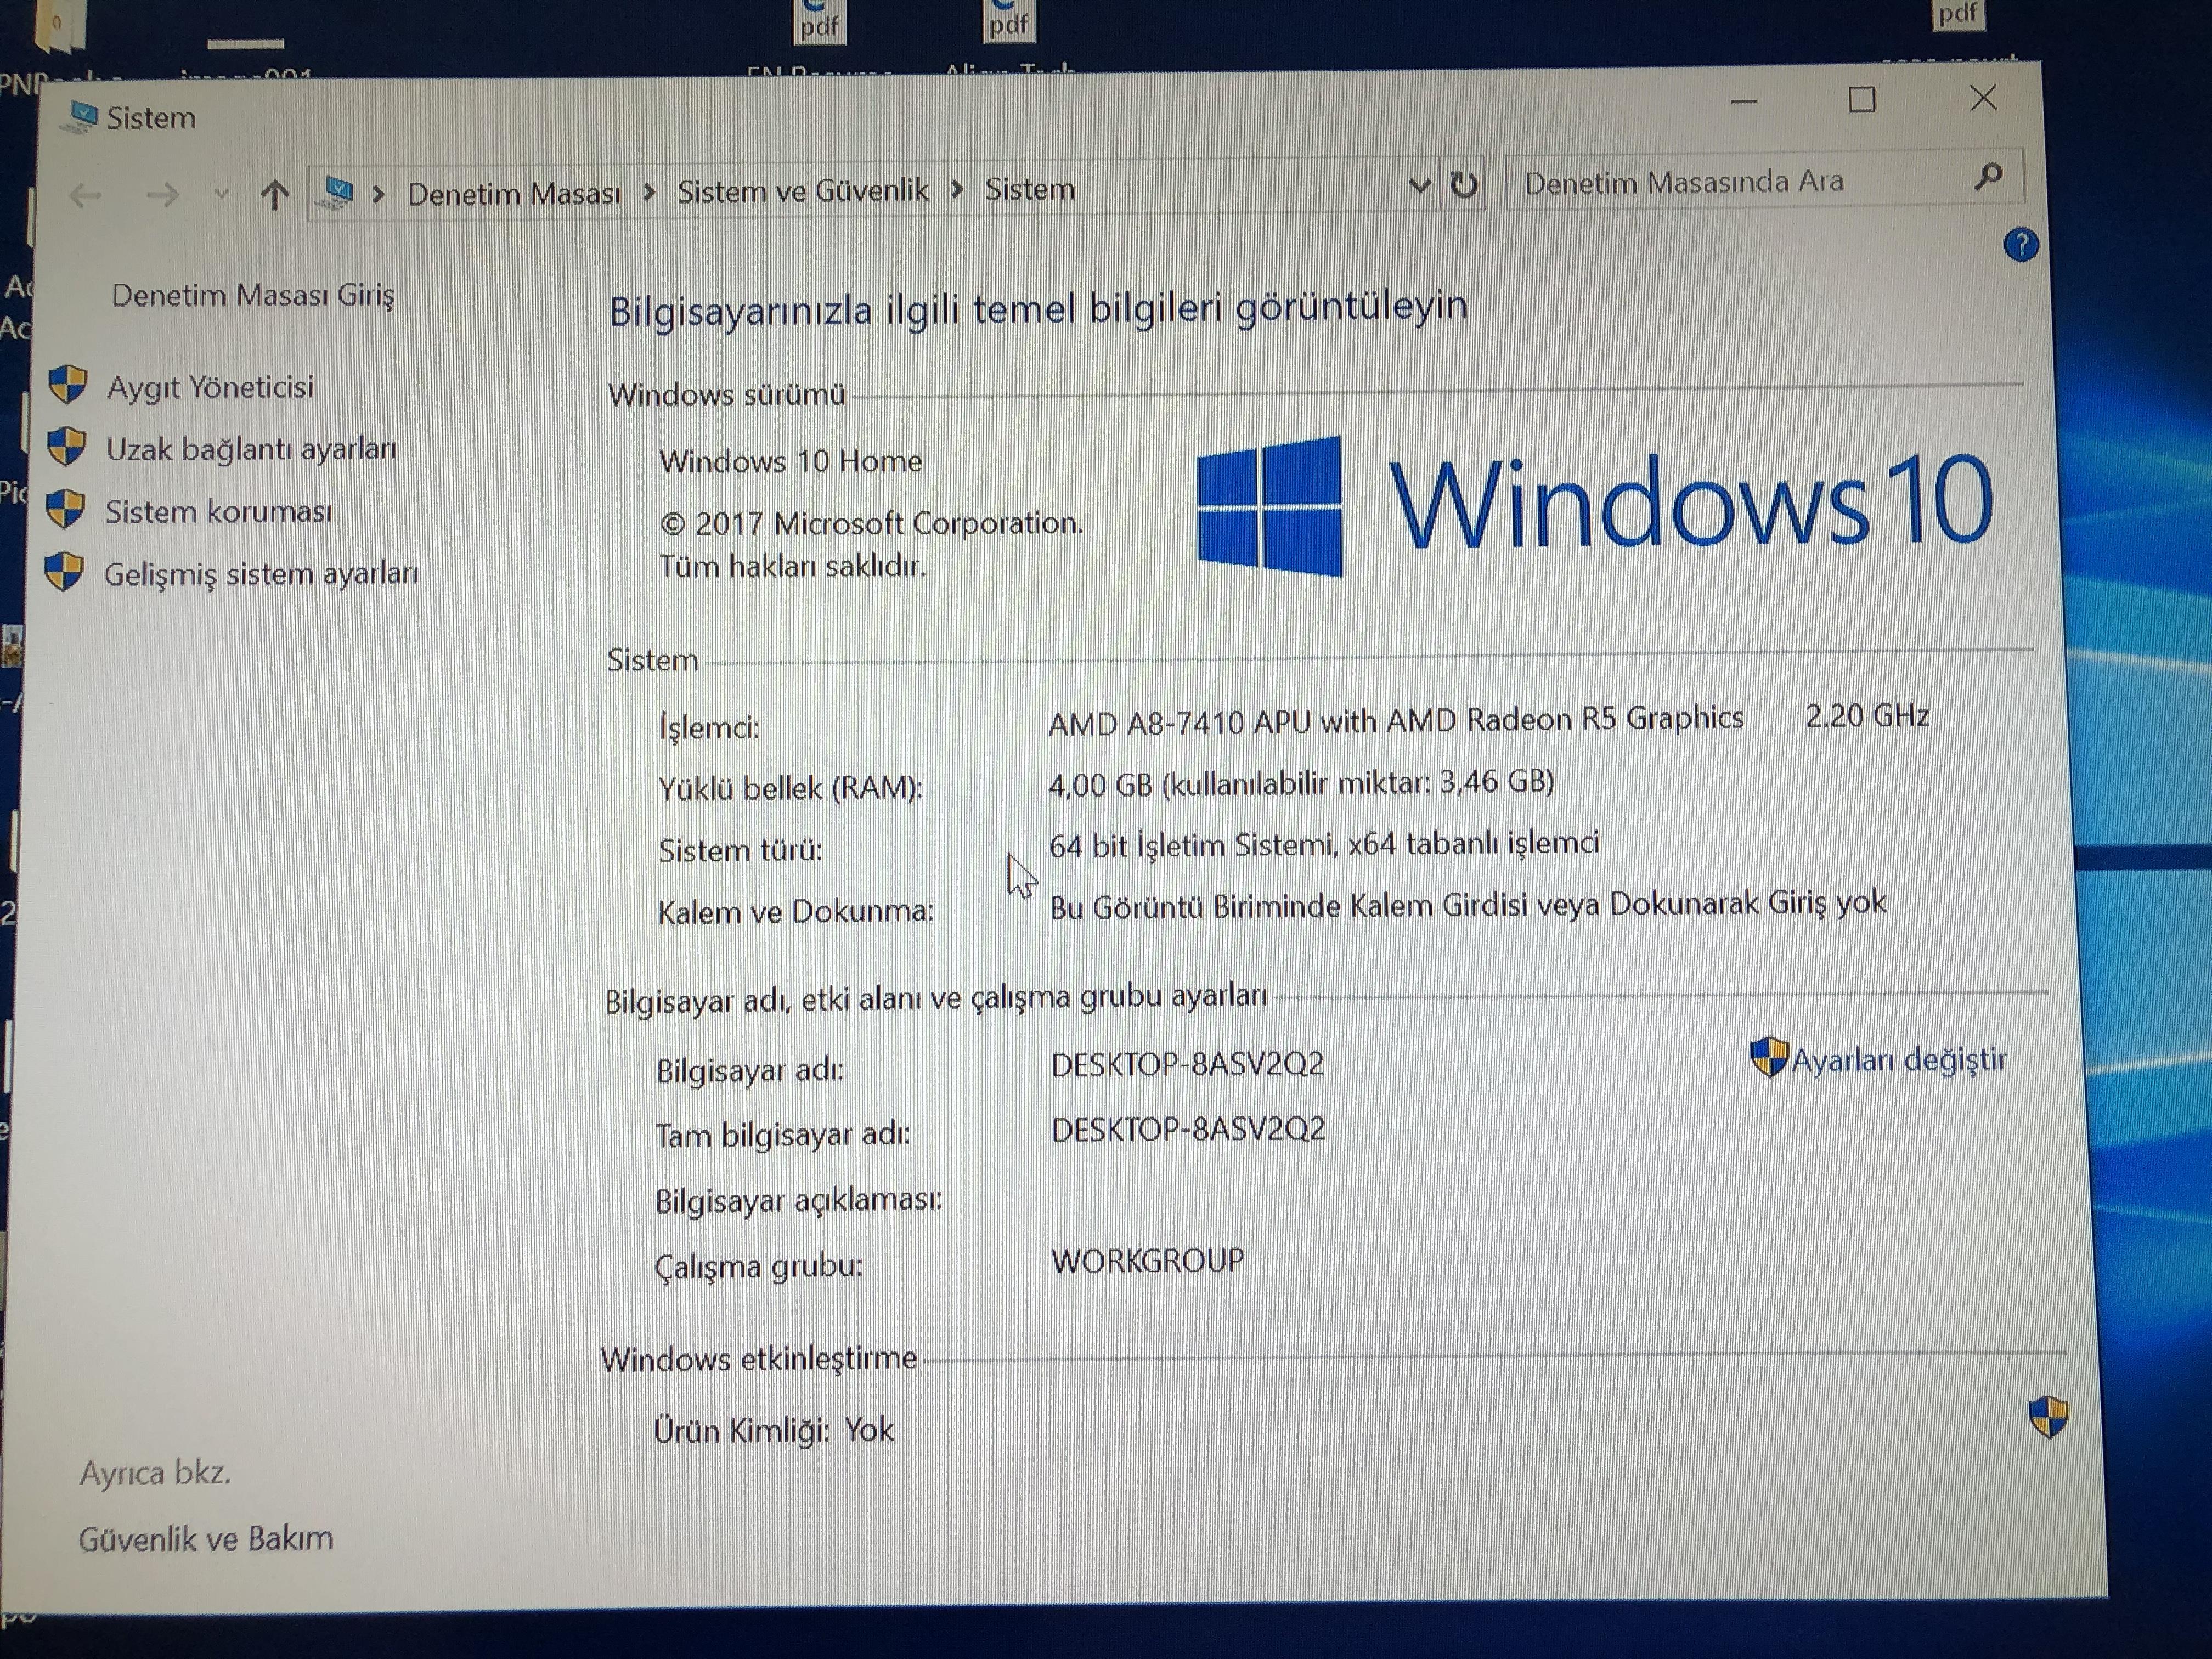Image resolution: width=2212 pixels, height=1659 pixels.
Task: Open Gelişmiş sistem ayarları
Action: tap(261, 574)
